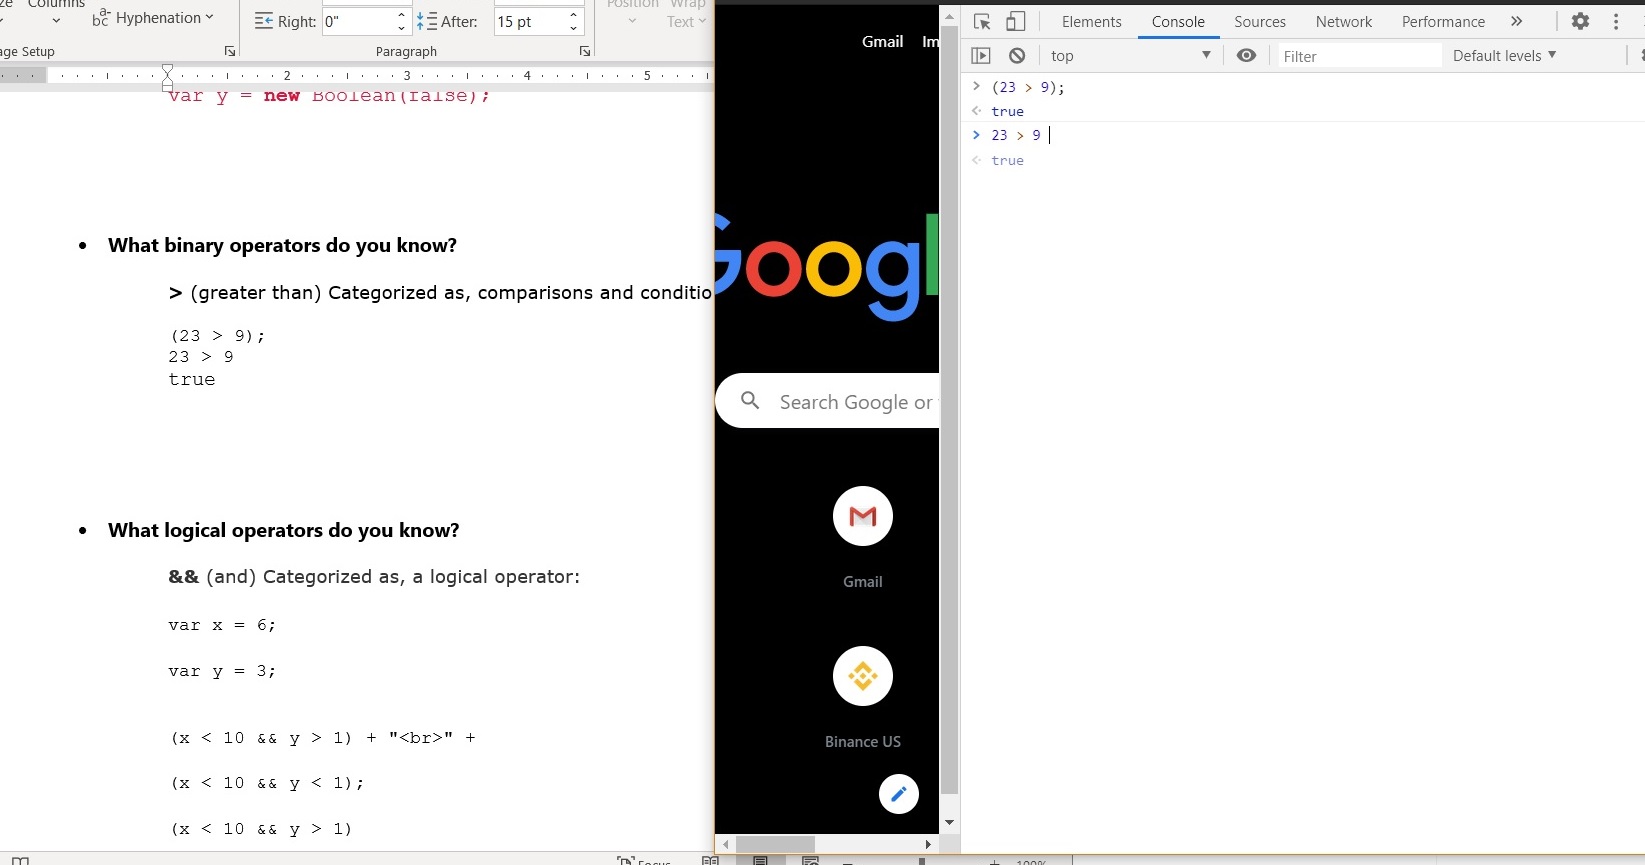Click 'What logical operators do you know?' heading
The image size is (1645, 865).
[283, 531]
